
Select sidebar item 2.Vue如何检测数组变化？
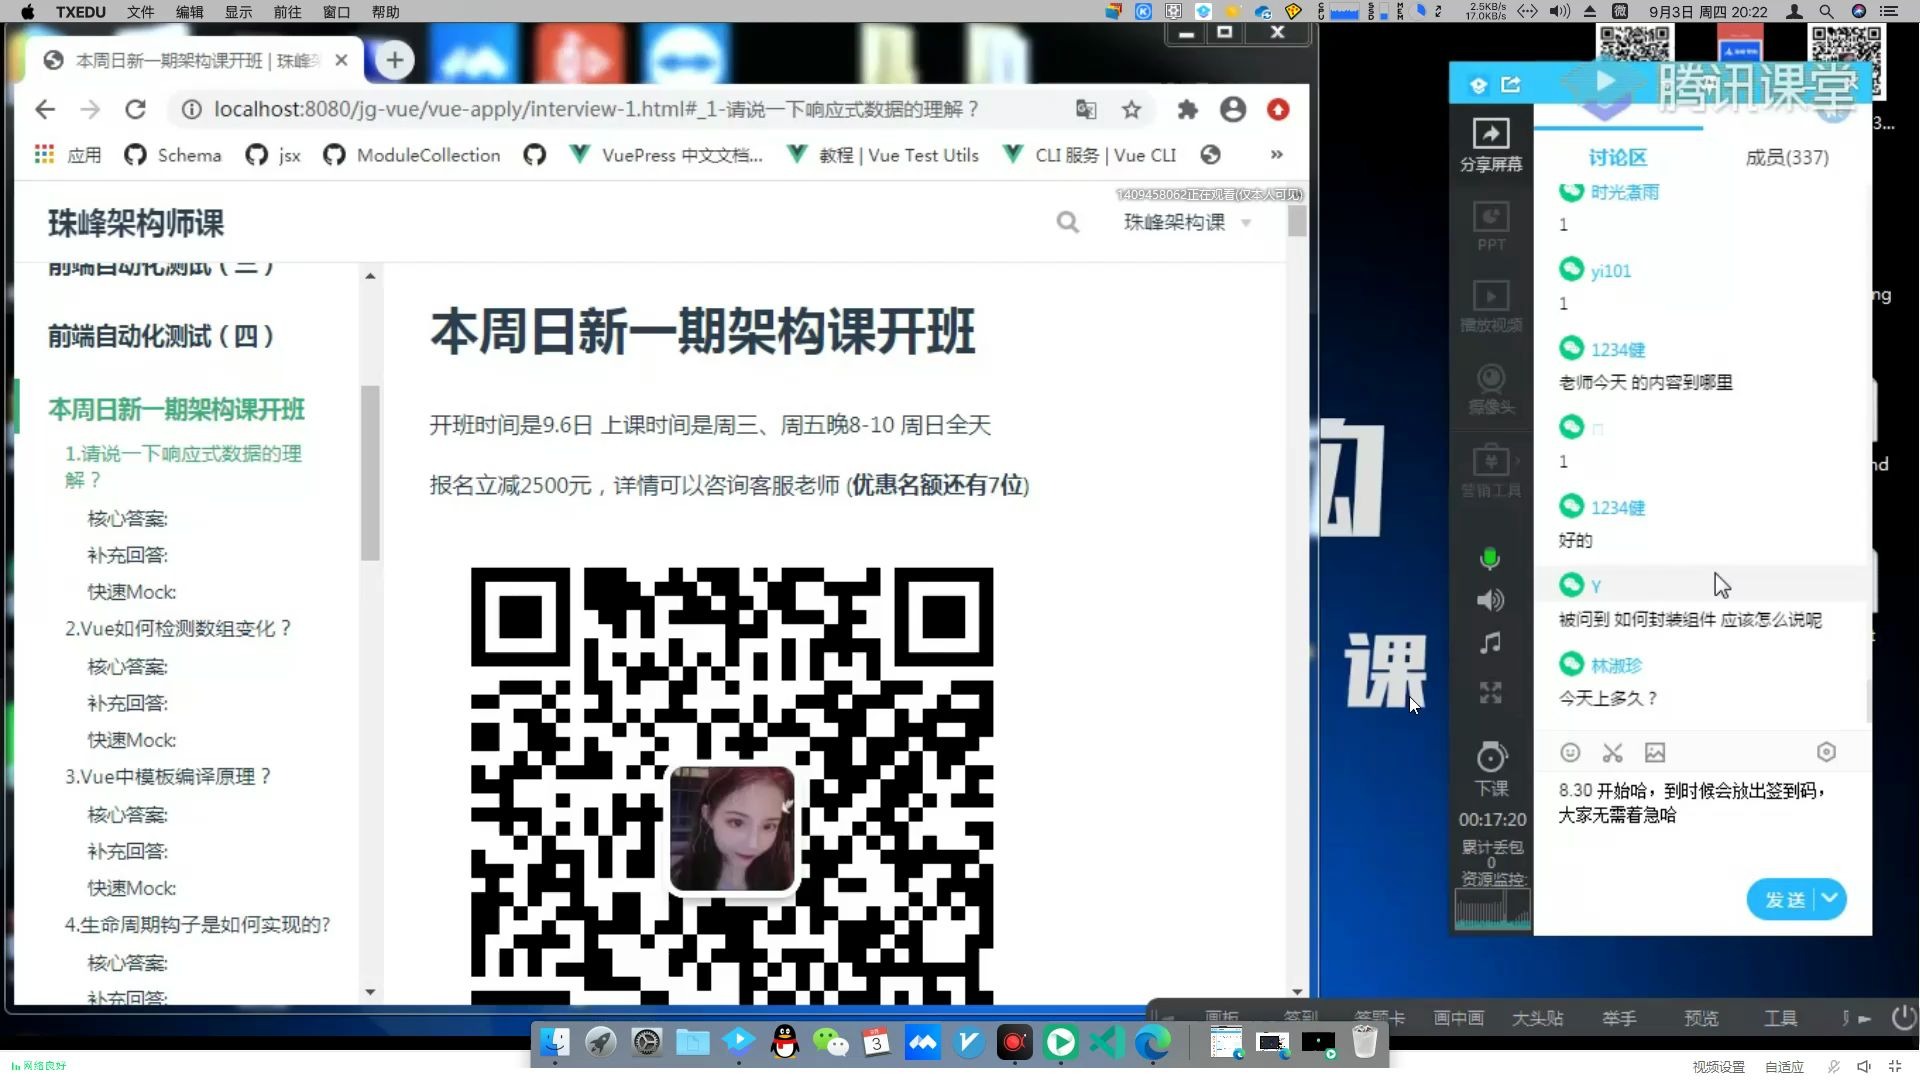(179, 628)
